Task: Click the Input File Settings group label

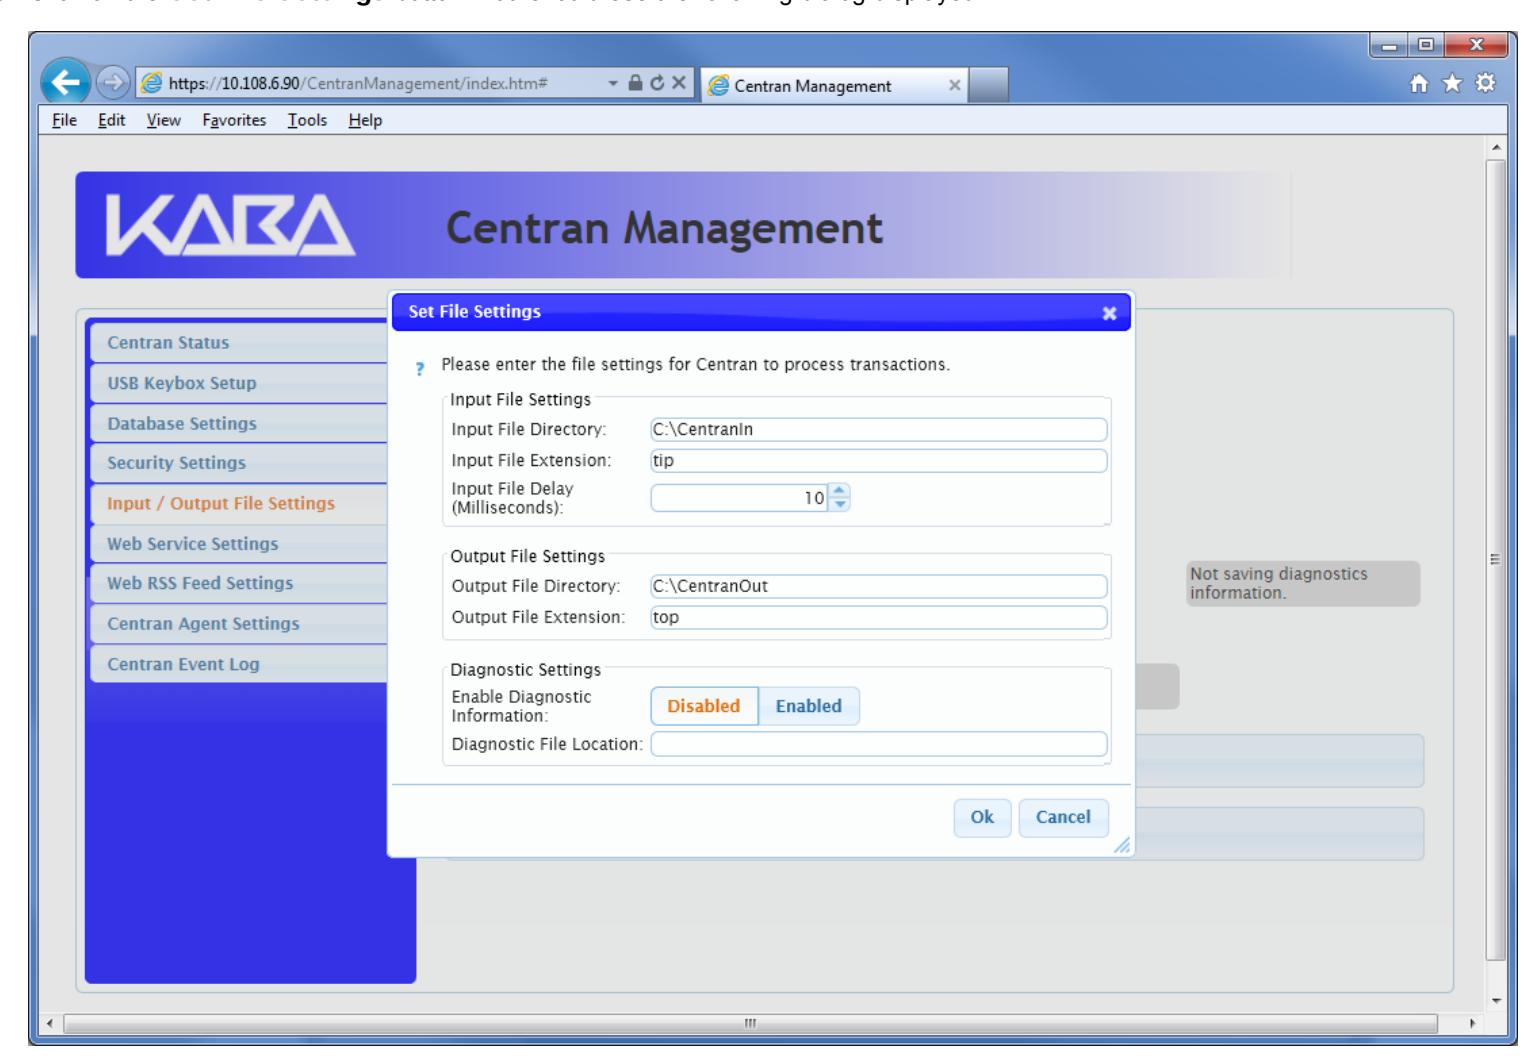Action: [520, 400]
